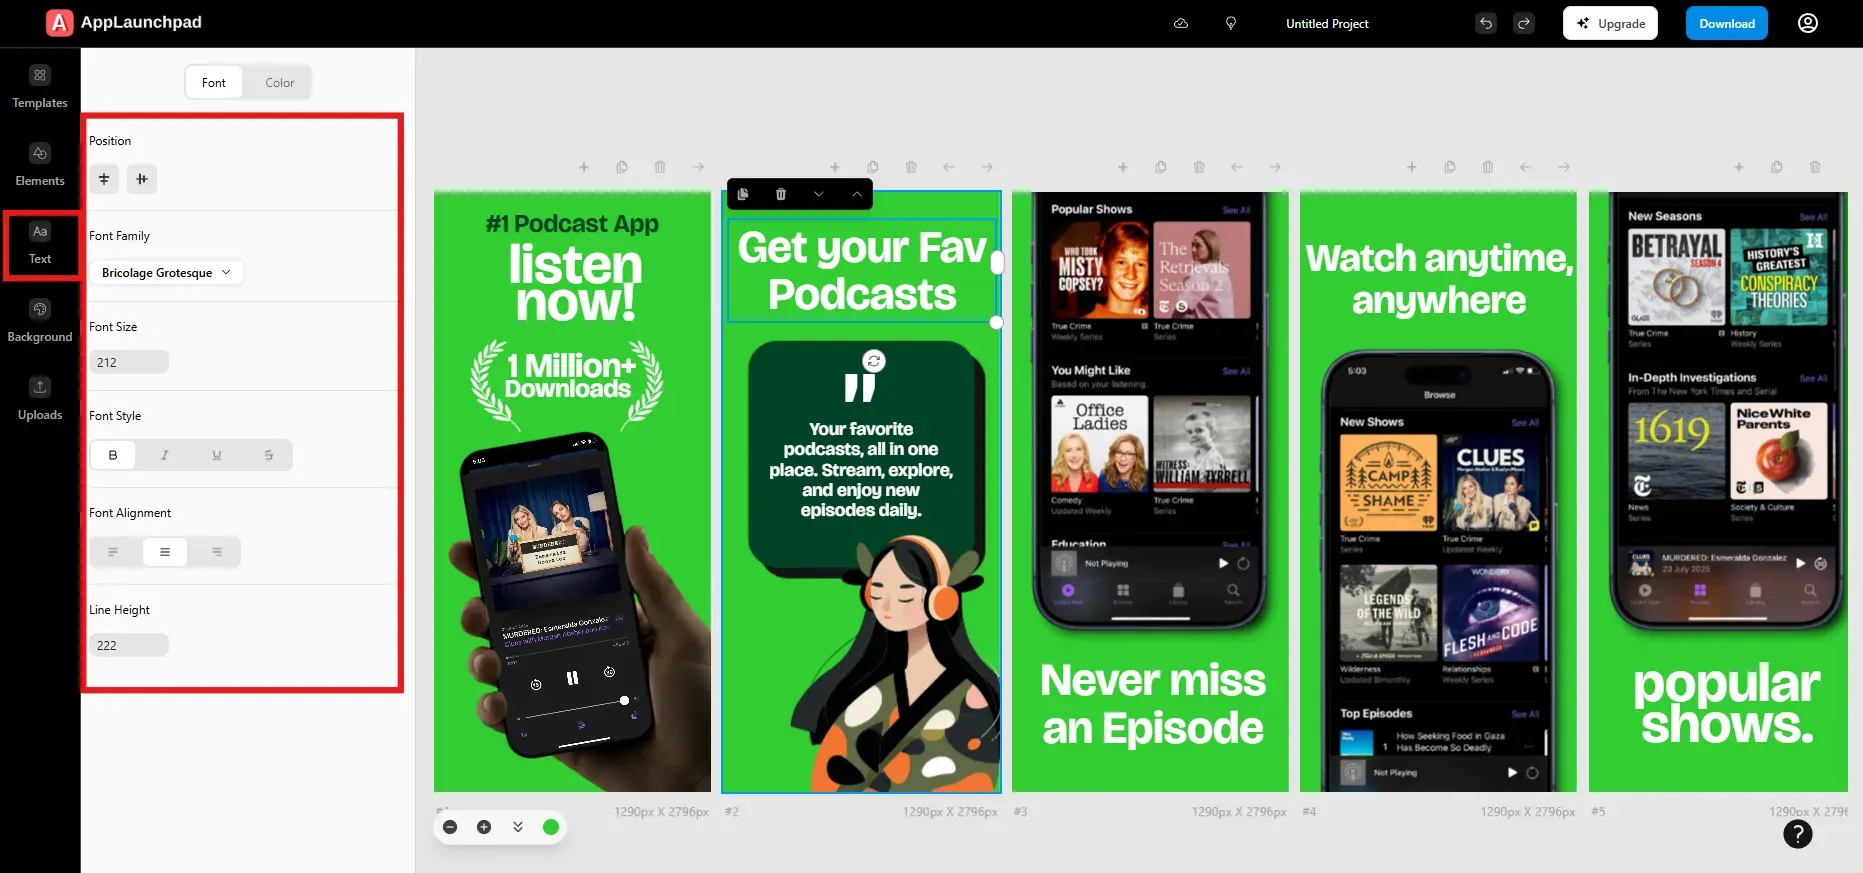Screen dimensions: 1863x873
Task: Duplicate screenshot #1
Action: 622,167
